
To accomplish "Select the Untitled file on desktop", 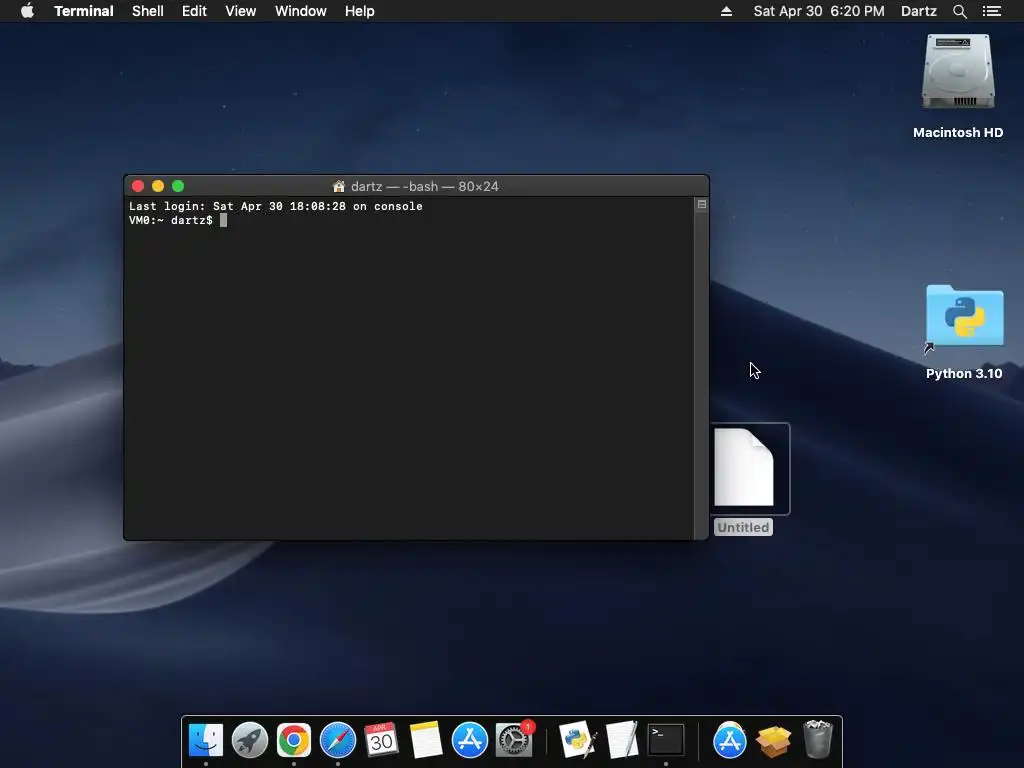I will [x=744, y=468].
